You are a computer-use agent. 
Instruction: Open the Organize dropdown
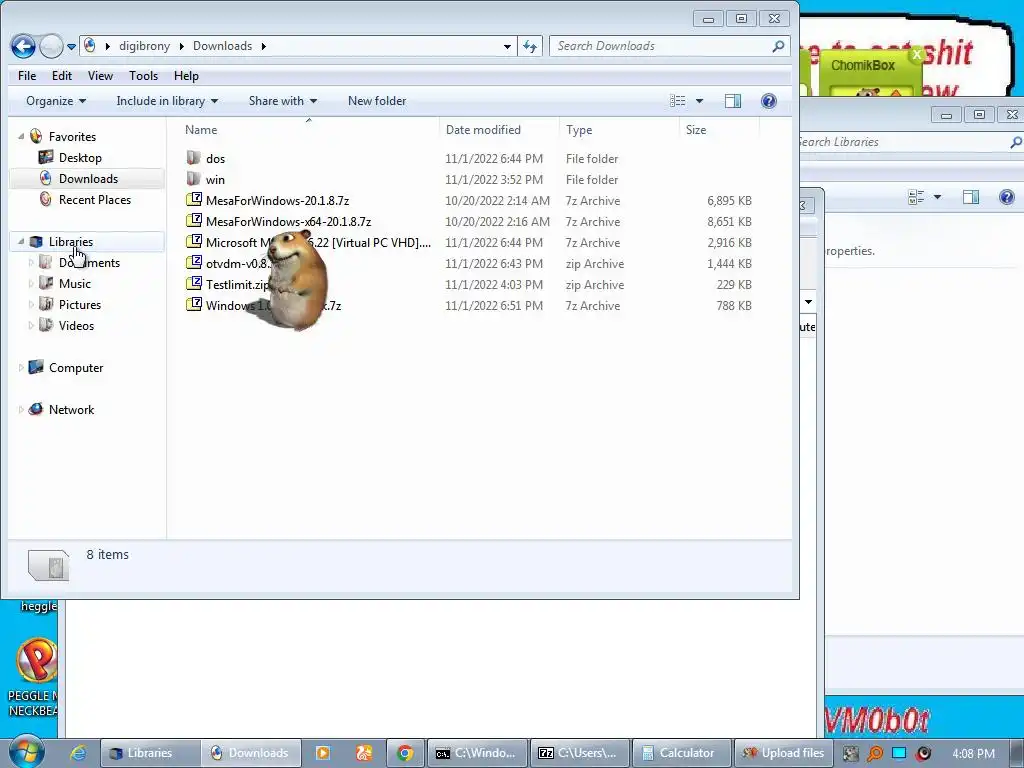point(56,101)
